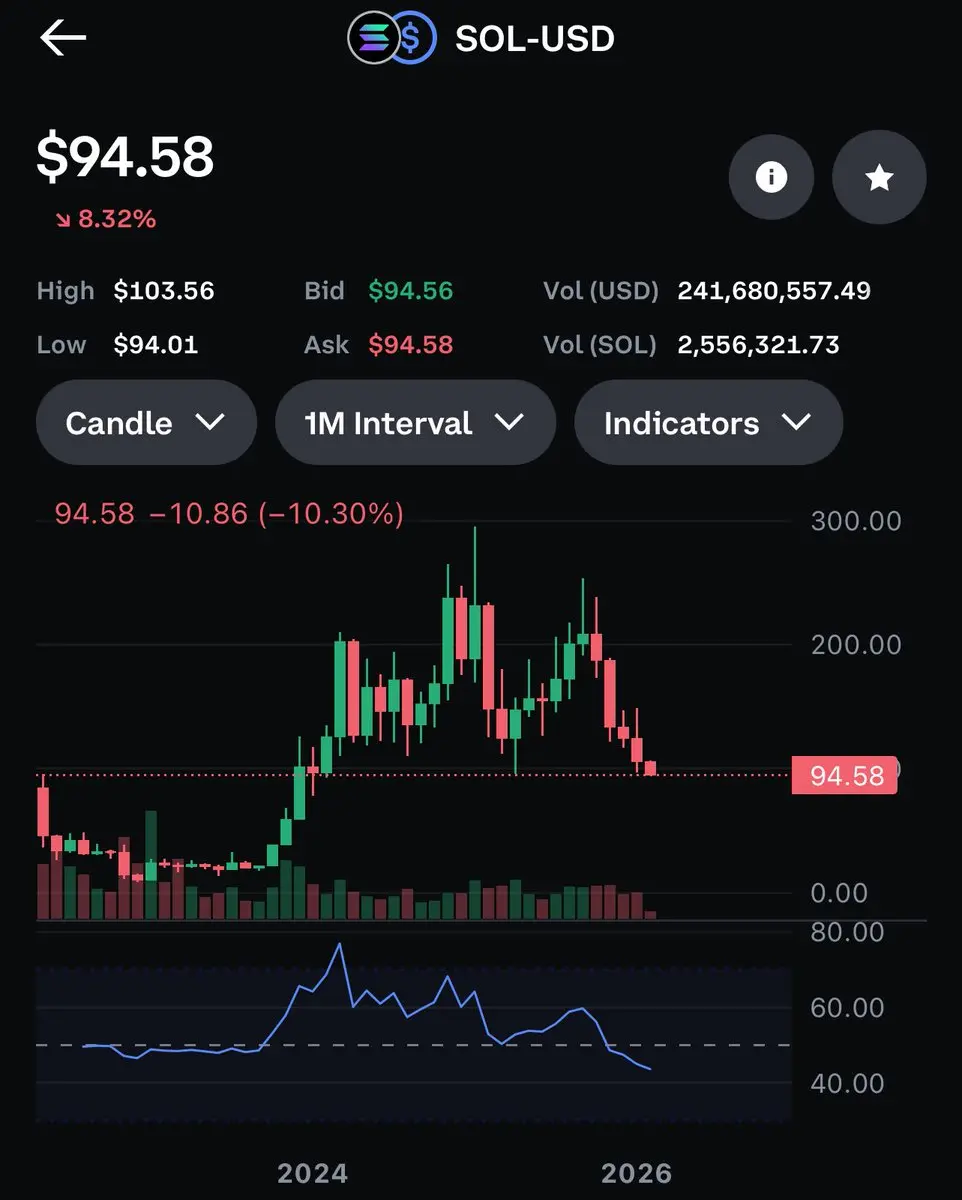Click the red 94.58 price axis tag
Viewport: 962px width, 1200px height.
(x=844, y=775)
